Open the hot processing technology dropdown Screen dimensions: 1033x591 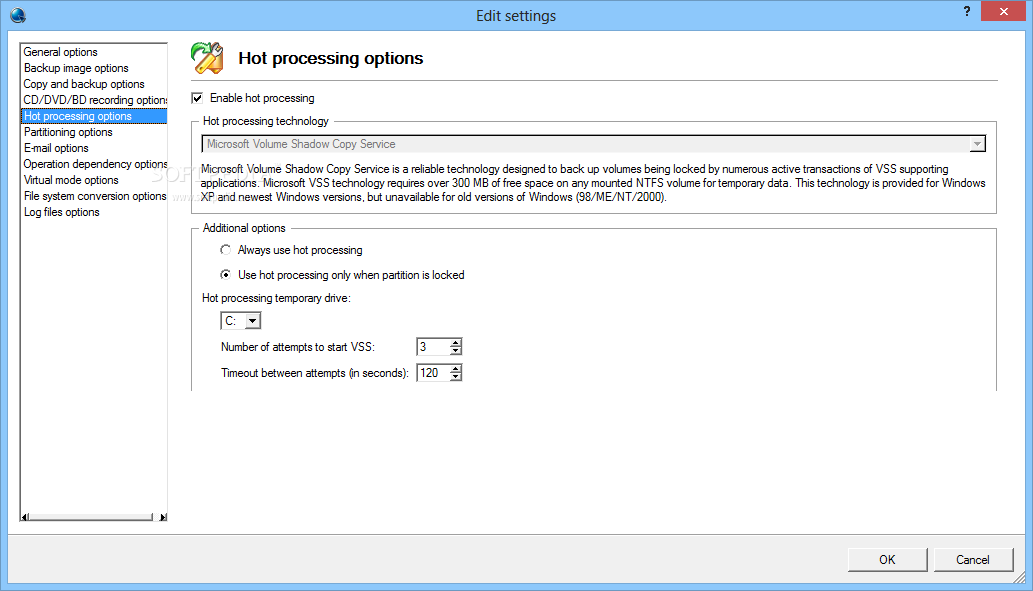point(978,144)
